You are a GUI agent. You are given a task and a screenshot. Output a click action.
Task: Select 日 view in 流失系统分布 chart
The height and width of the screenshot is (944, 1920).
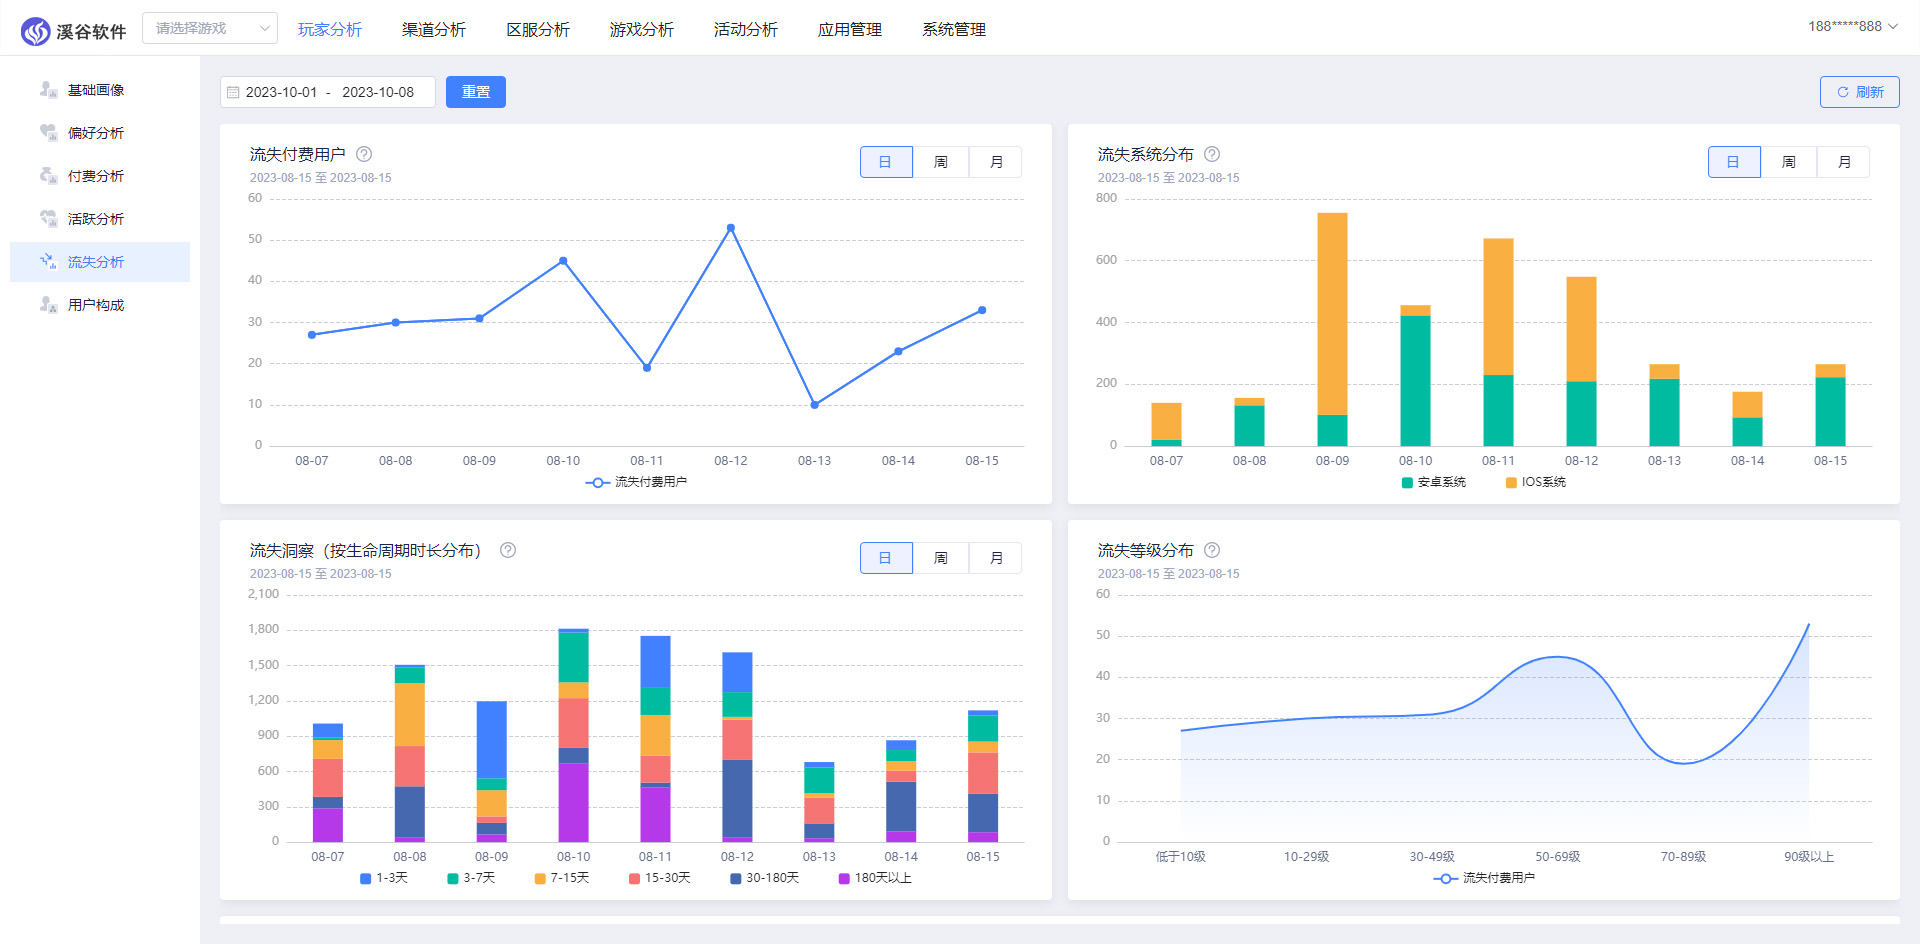pyautogui.click(x=1734, y=162)
